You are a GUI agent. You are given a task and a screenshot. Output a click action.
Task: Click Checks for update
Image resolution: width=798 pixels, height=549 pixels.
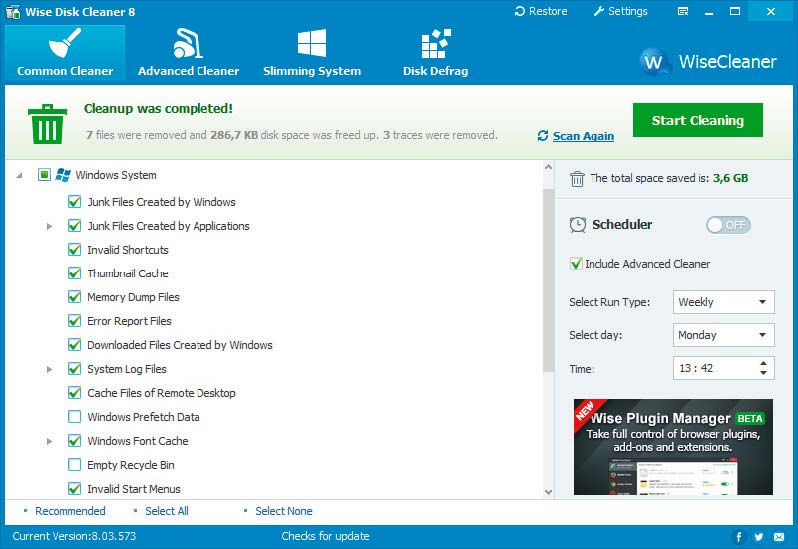[x=325, y=536]
